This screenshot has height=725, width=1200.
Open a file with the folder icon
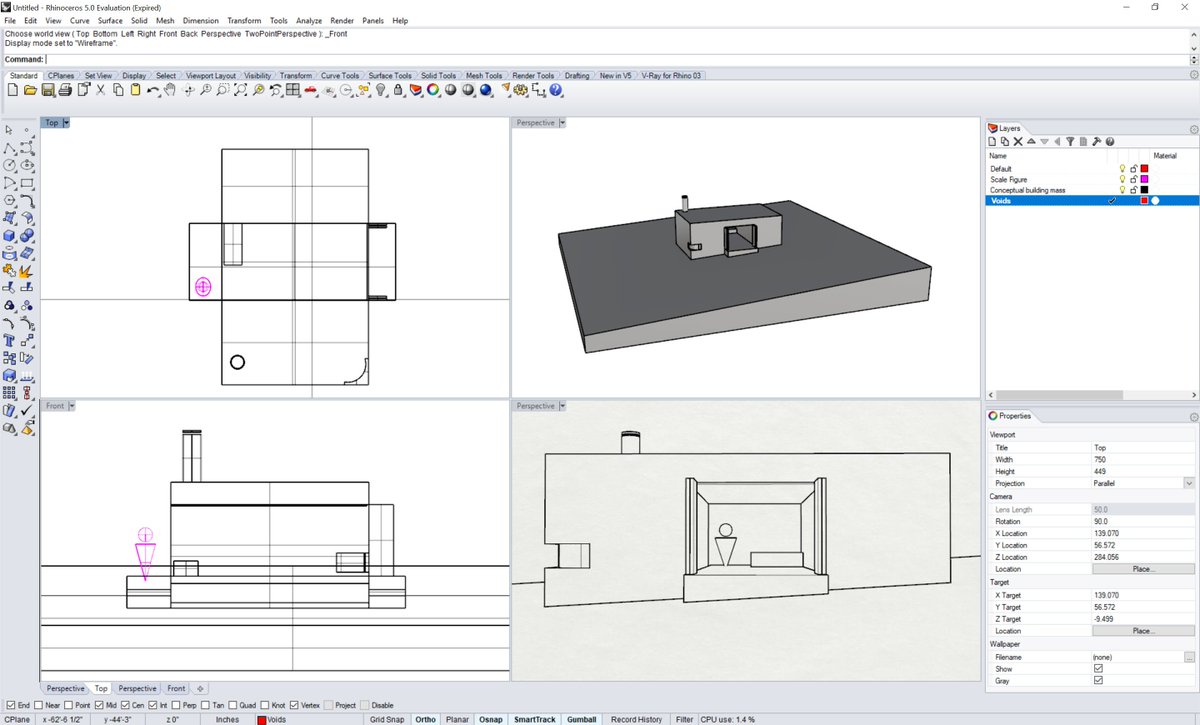point(30,90)
